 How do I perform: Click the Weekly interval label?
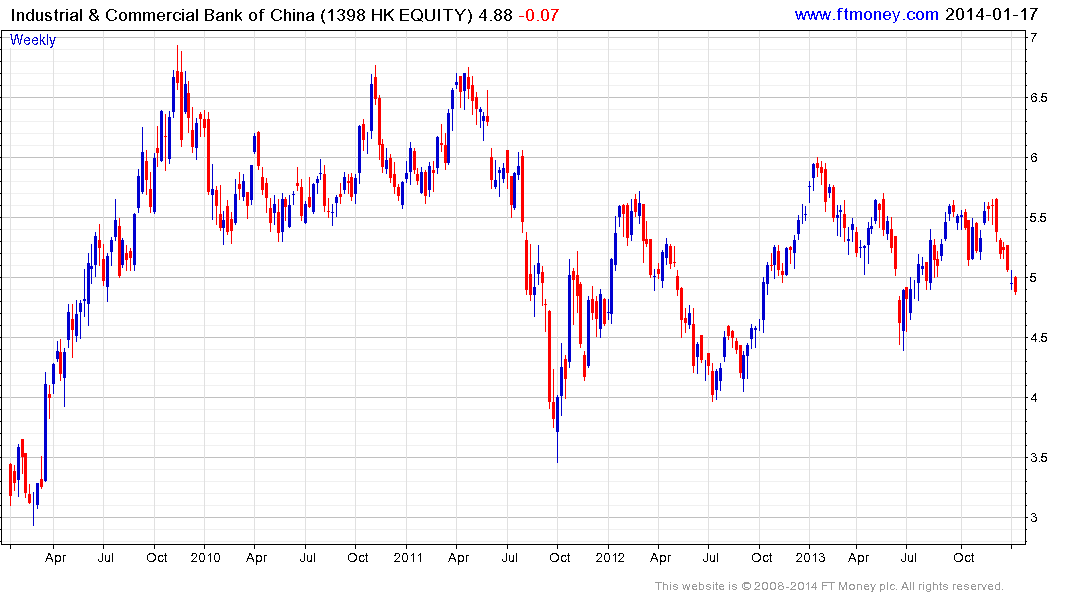pos(32,40)
